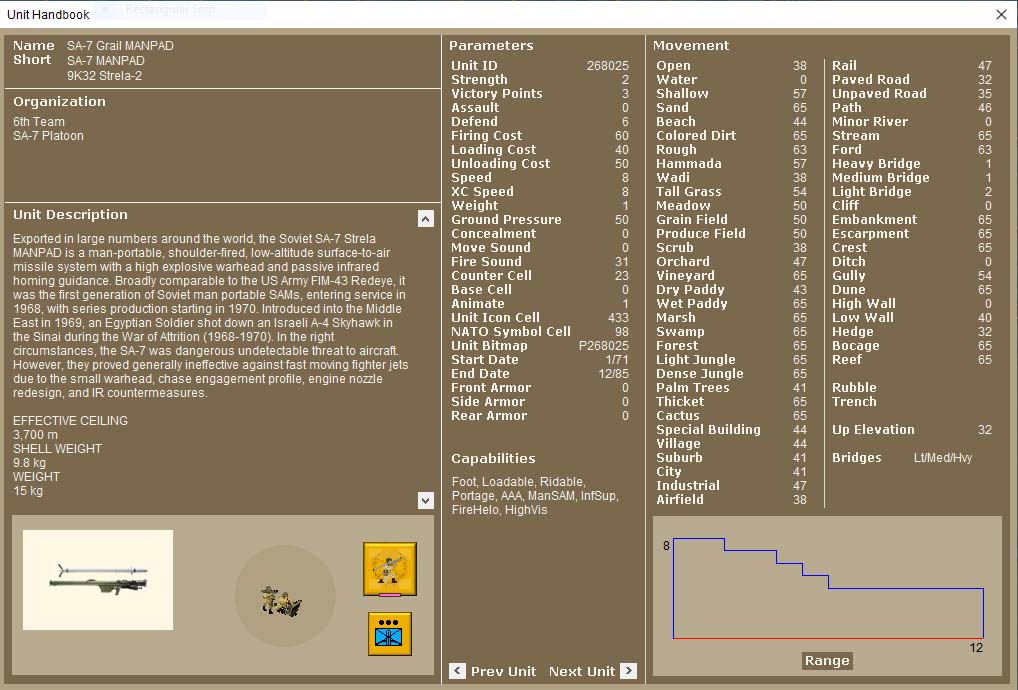Screen dimensions: 1018x690
Task: Click the Heavy Bridge movement entry
Action: click(x=912, y=164)
